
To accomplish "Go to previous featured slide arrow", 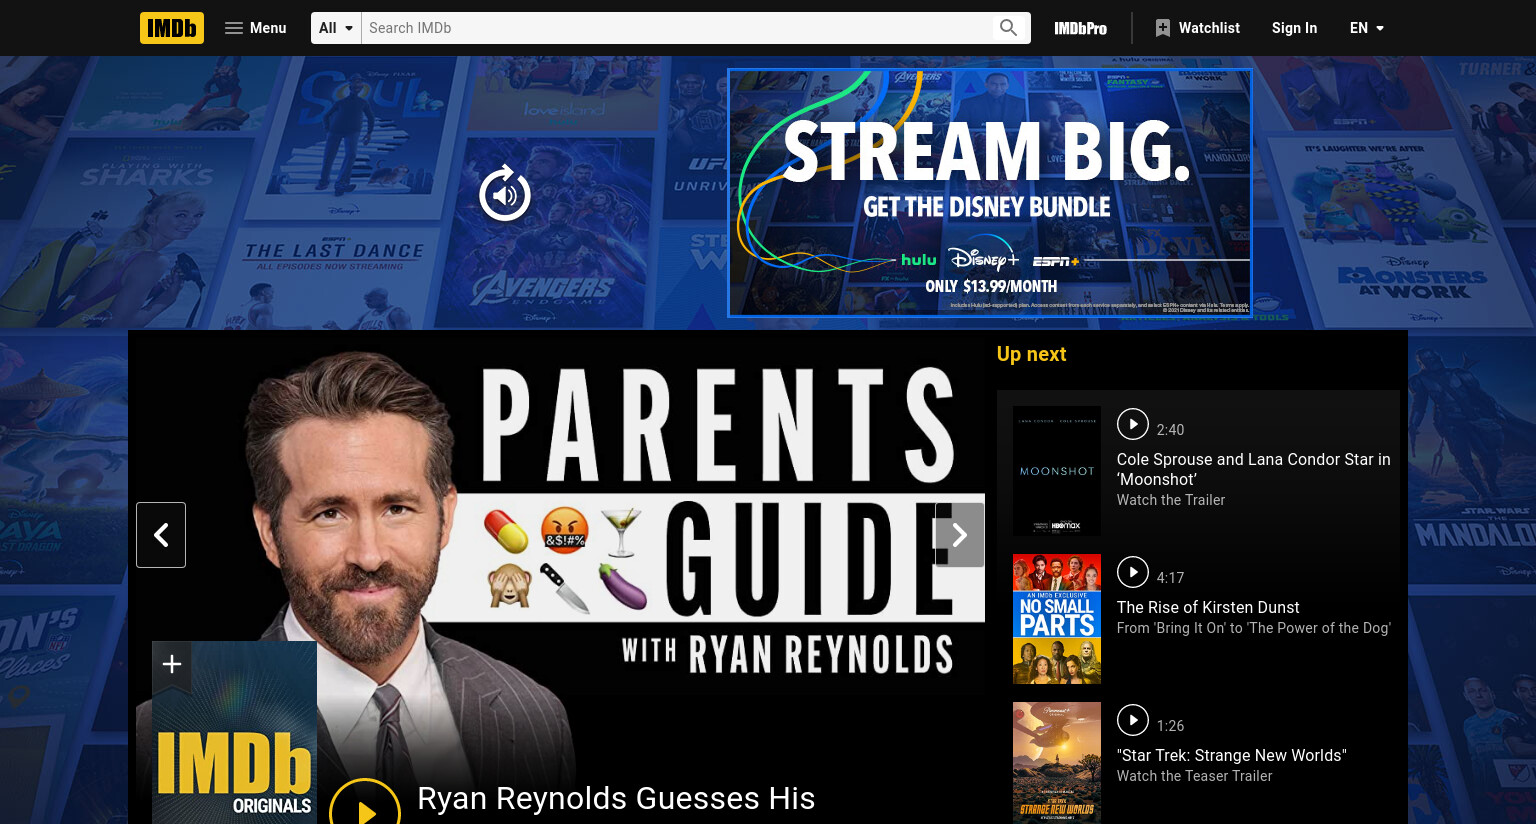I will [161, 535].
